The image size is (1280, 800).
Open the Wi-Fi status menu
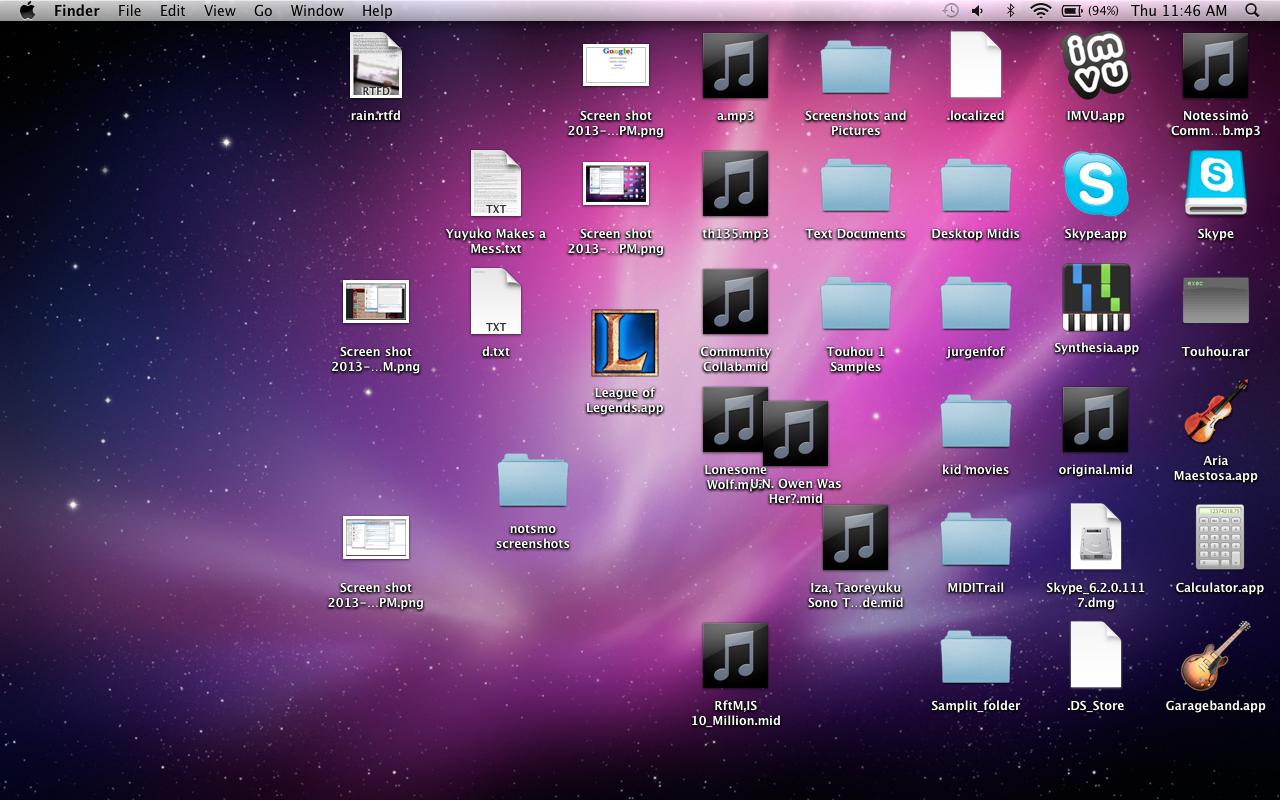click(1041, 11)
